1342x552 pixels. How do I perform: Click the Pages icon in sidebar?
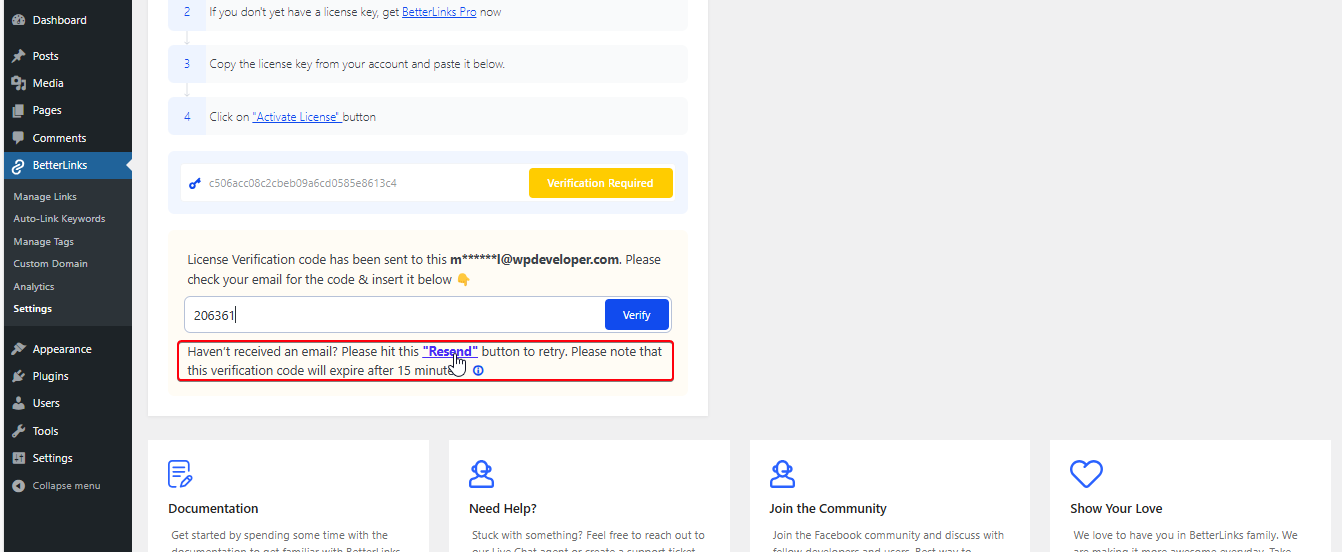[18, 110]
